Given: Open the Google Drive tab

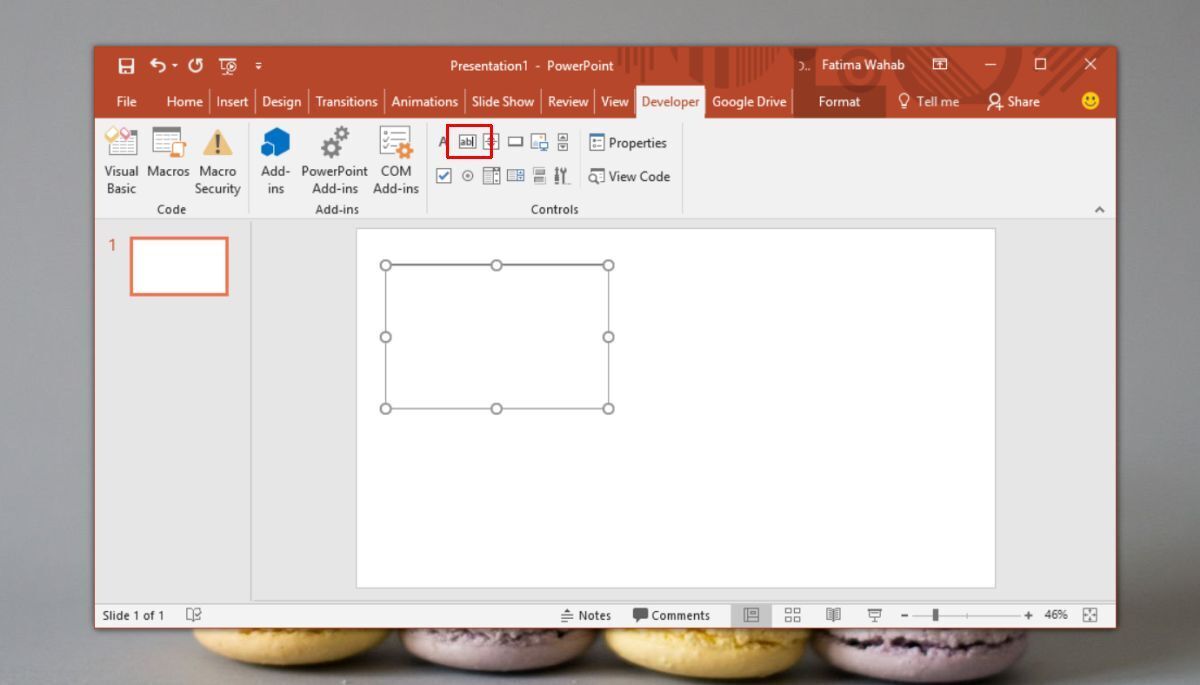Looking at the screenshot, I should click(748, 101).
